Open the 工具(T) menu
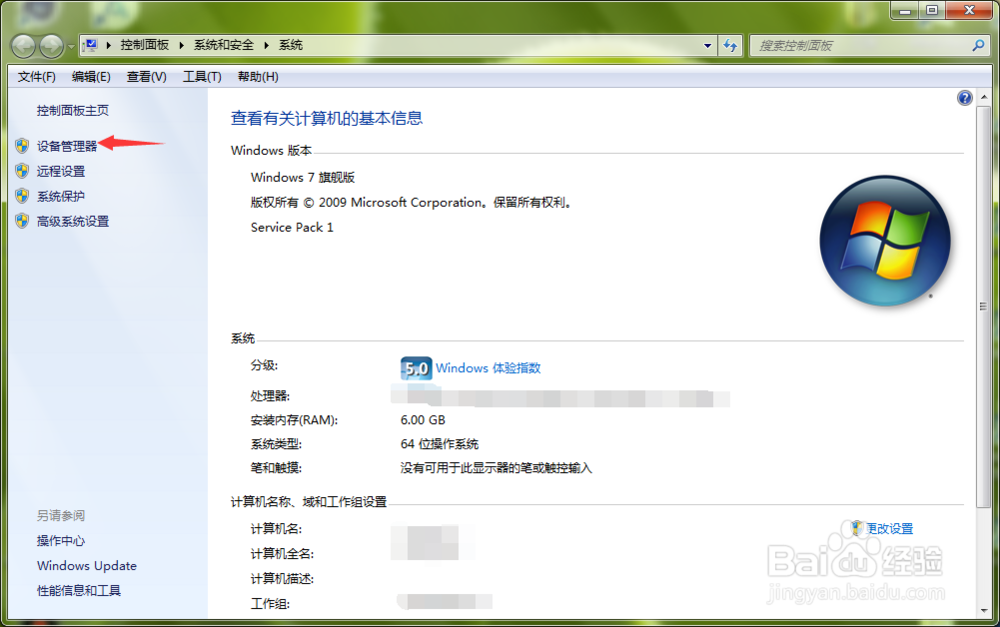The height and width of the screenshot is (627, 1000). [202, 77]
